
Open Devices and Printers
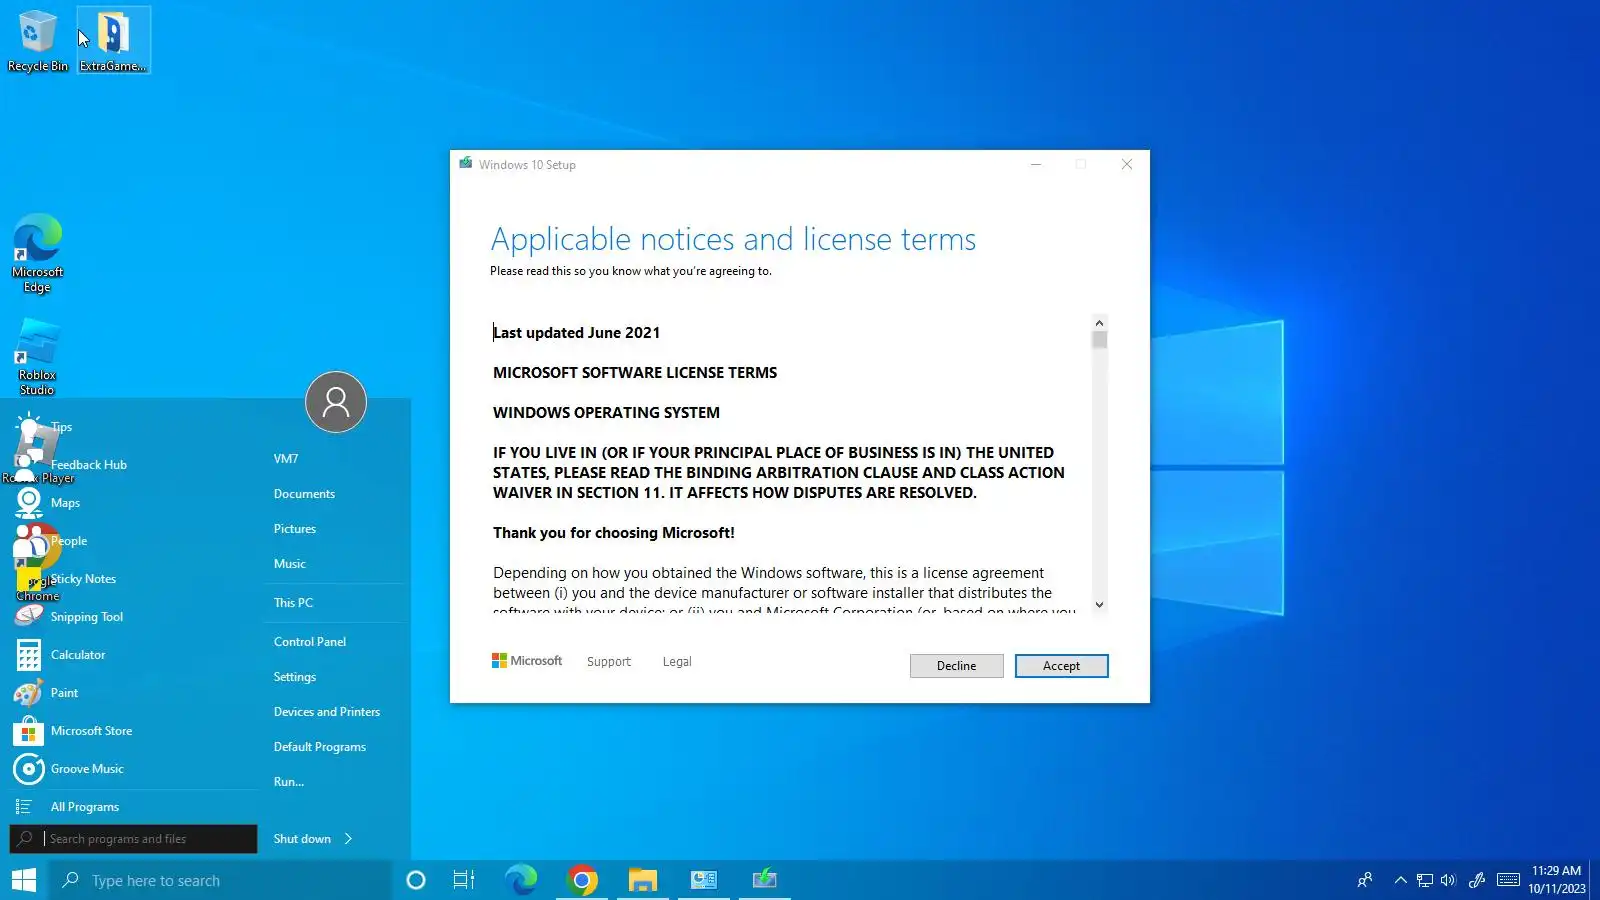pos(327,712)
